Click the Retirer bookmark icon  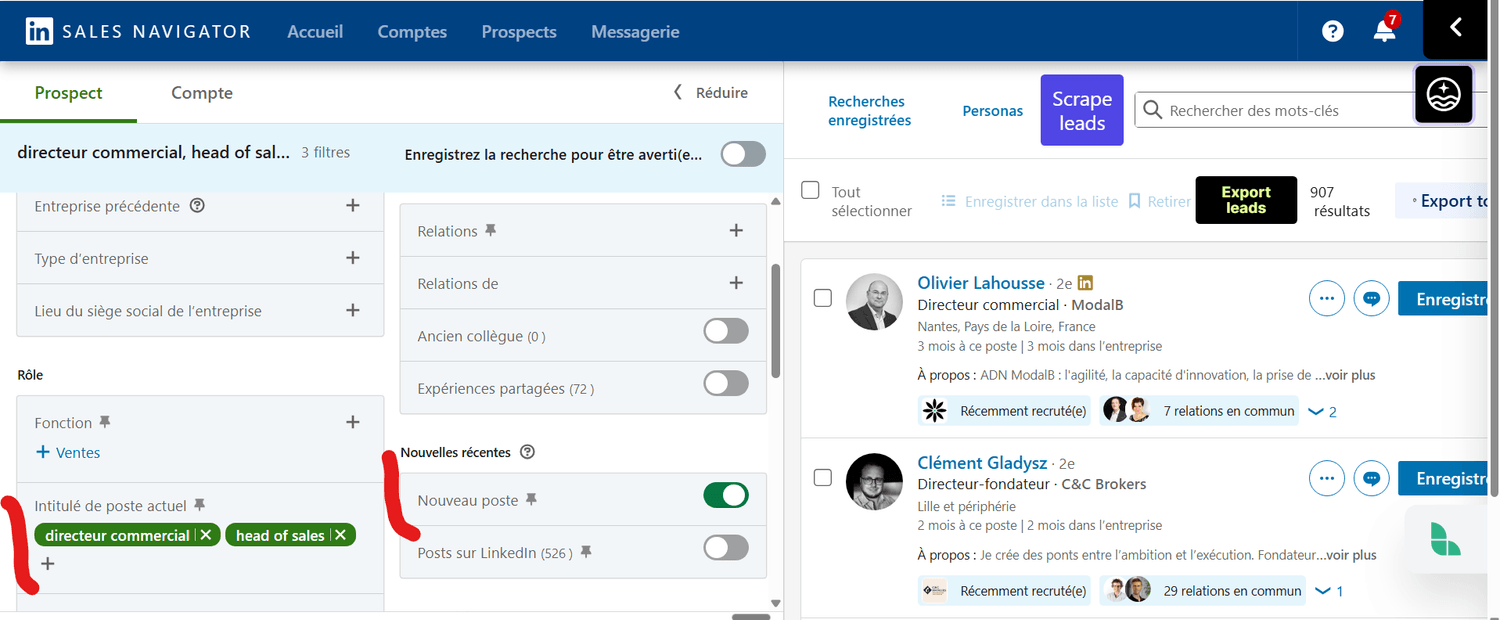tap(1134, 201)
